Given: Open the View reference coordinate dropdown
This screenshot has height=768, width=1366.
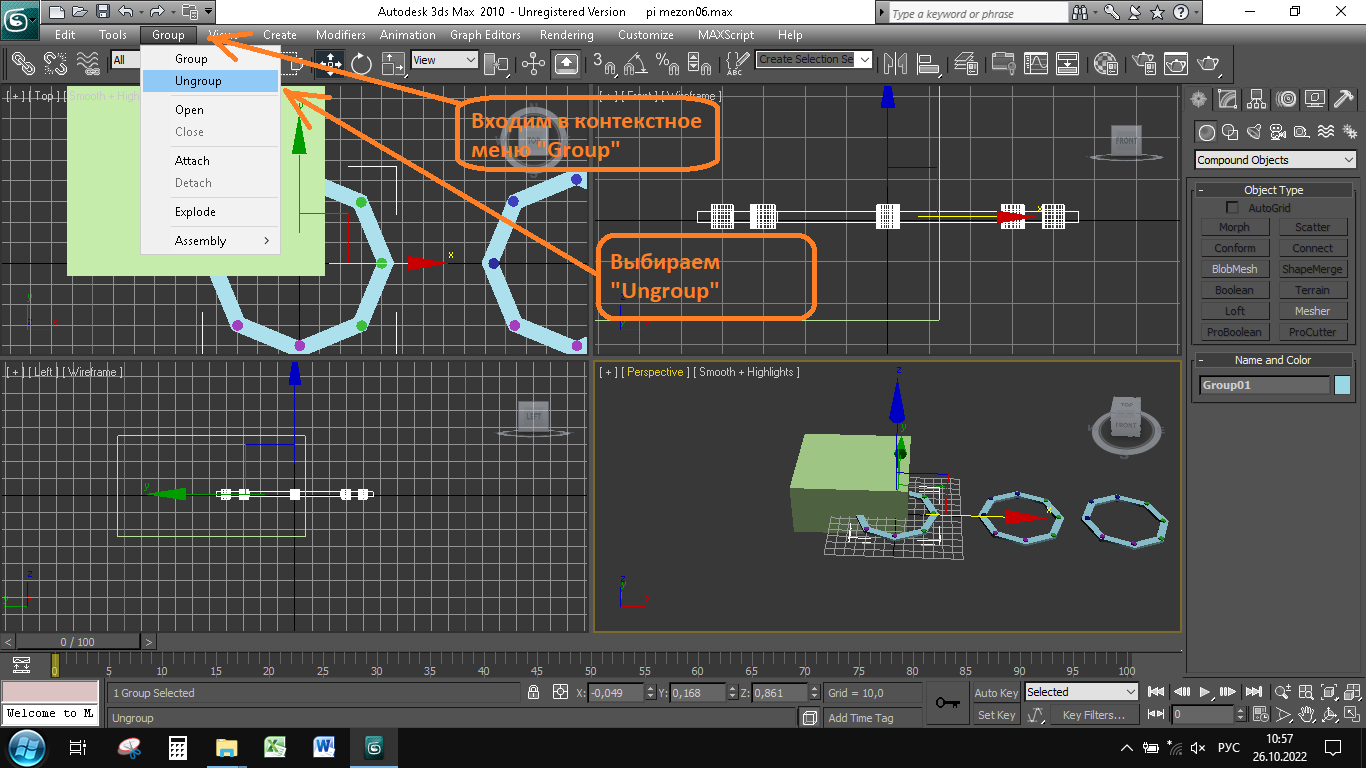Looking at the screenshot, I should pyautogui.click(x=445, y=60).
